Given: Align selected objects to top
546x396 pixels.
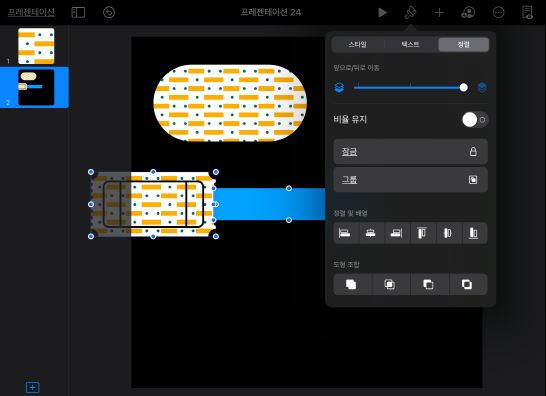Looking at the screenshot, I should click(422, 233).
